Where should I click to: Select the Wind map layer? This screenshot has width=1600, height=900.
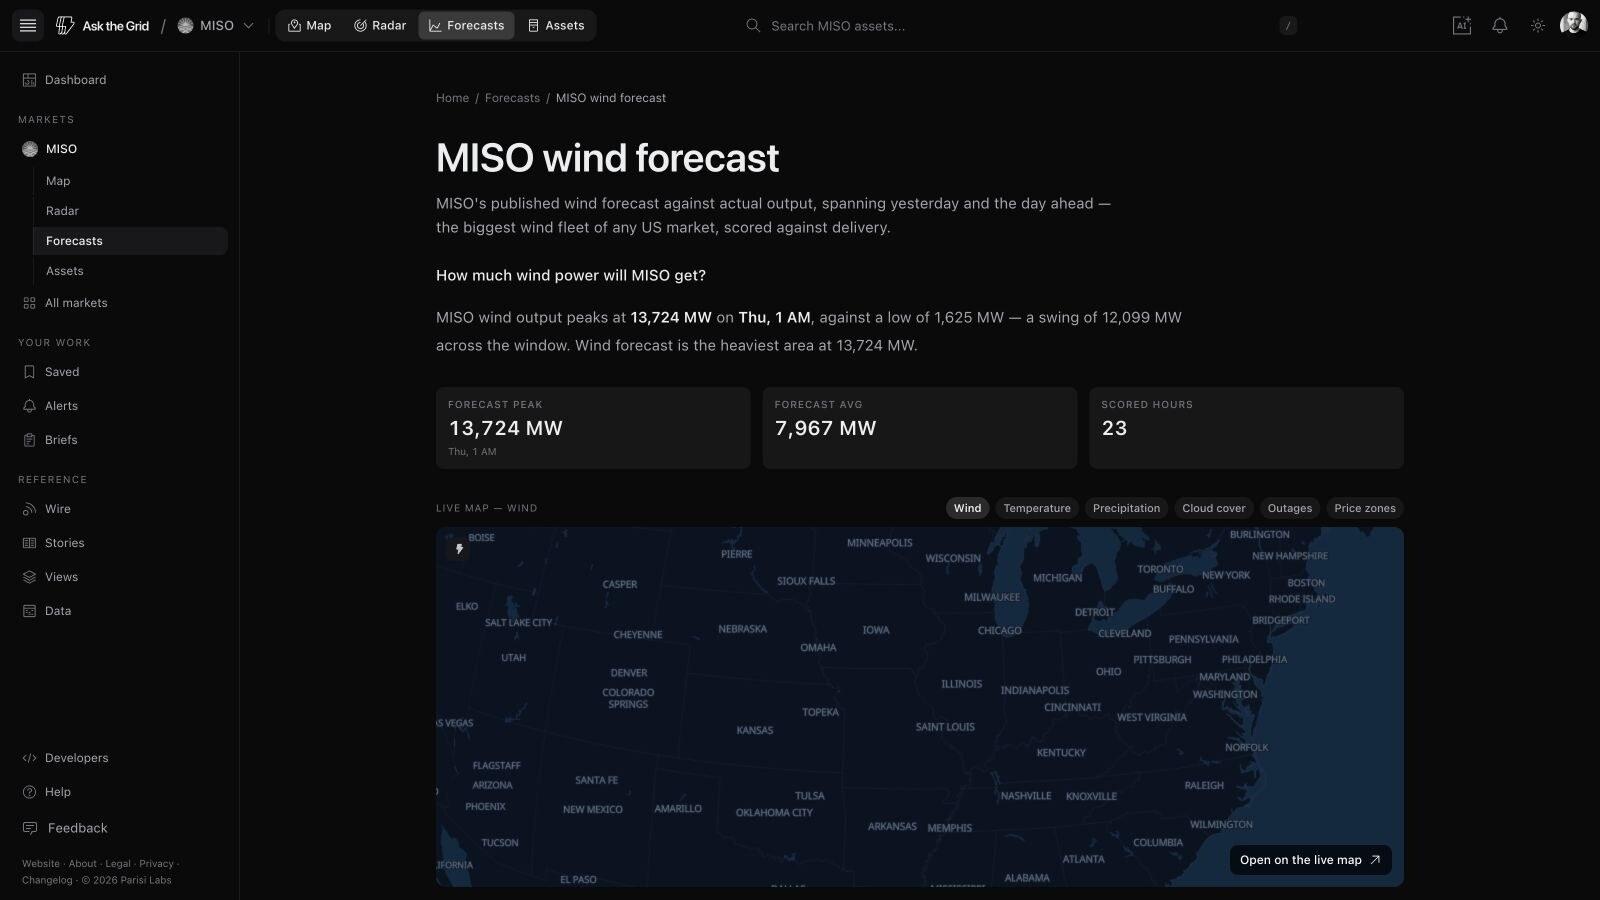click(967, 508)
